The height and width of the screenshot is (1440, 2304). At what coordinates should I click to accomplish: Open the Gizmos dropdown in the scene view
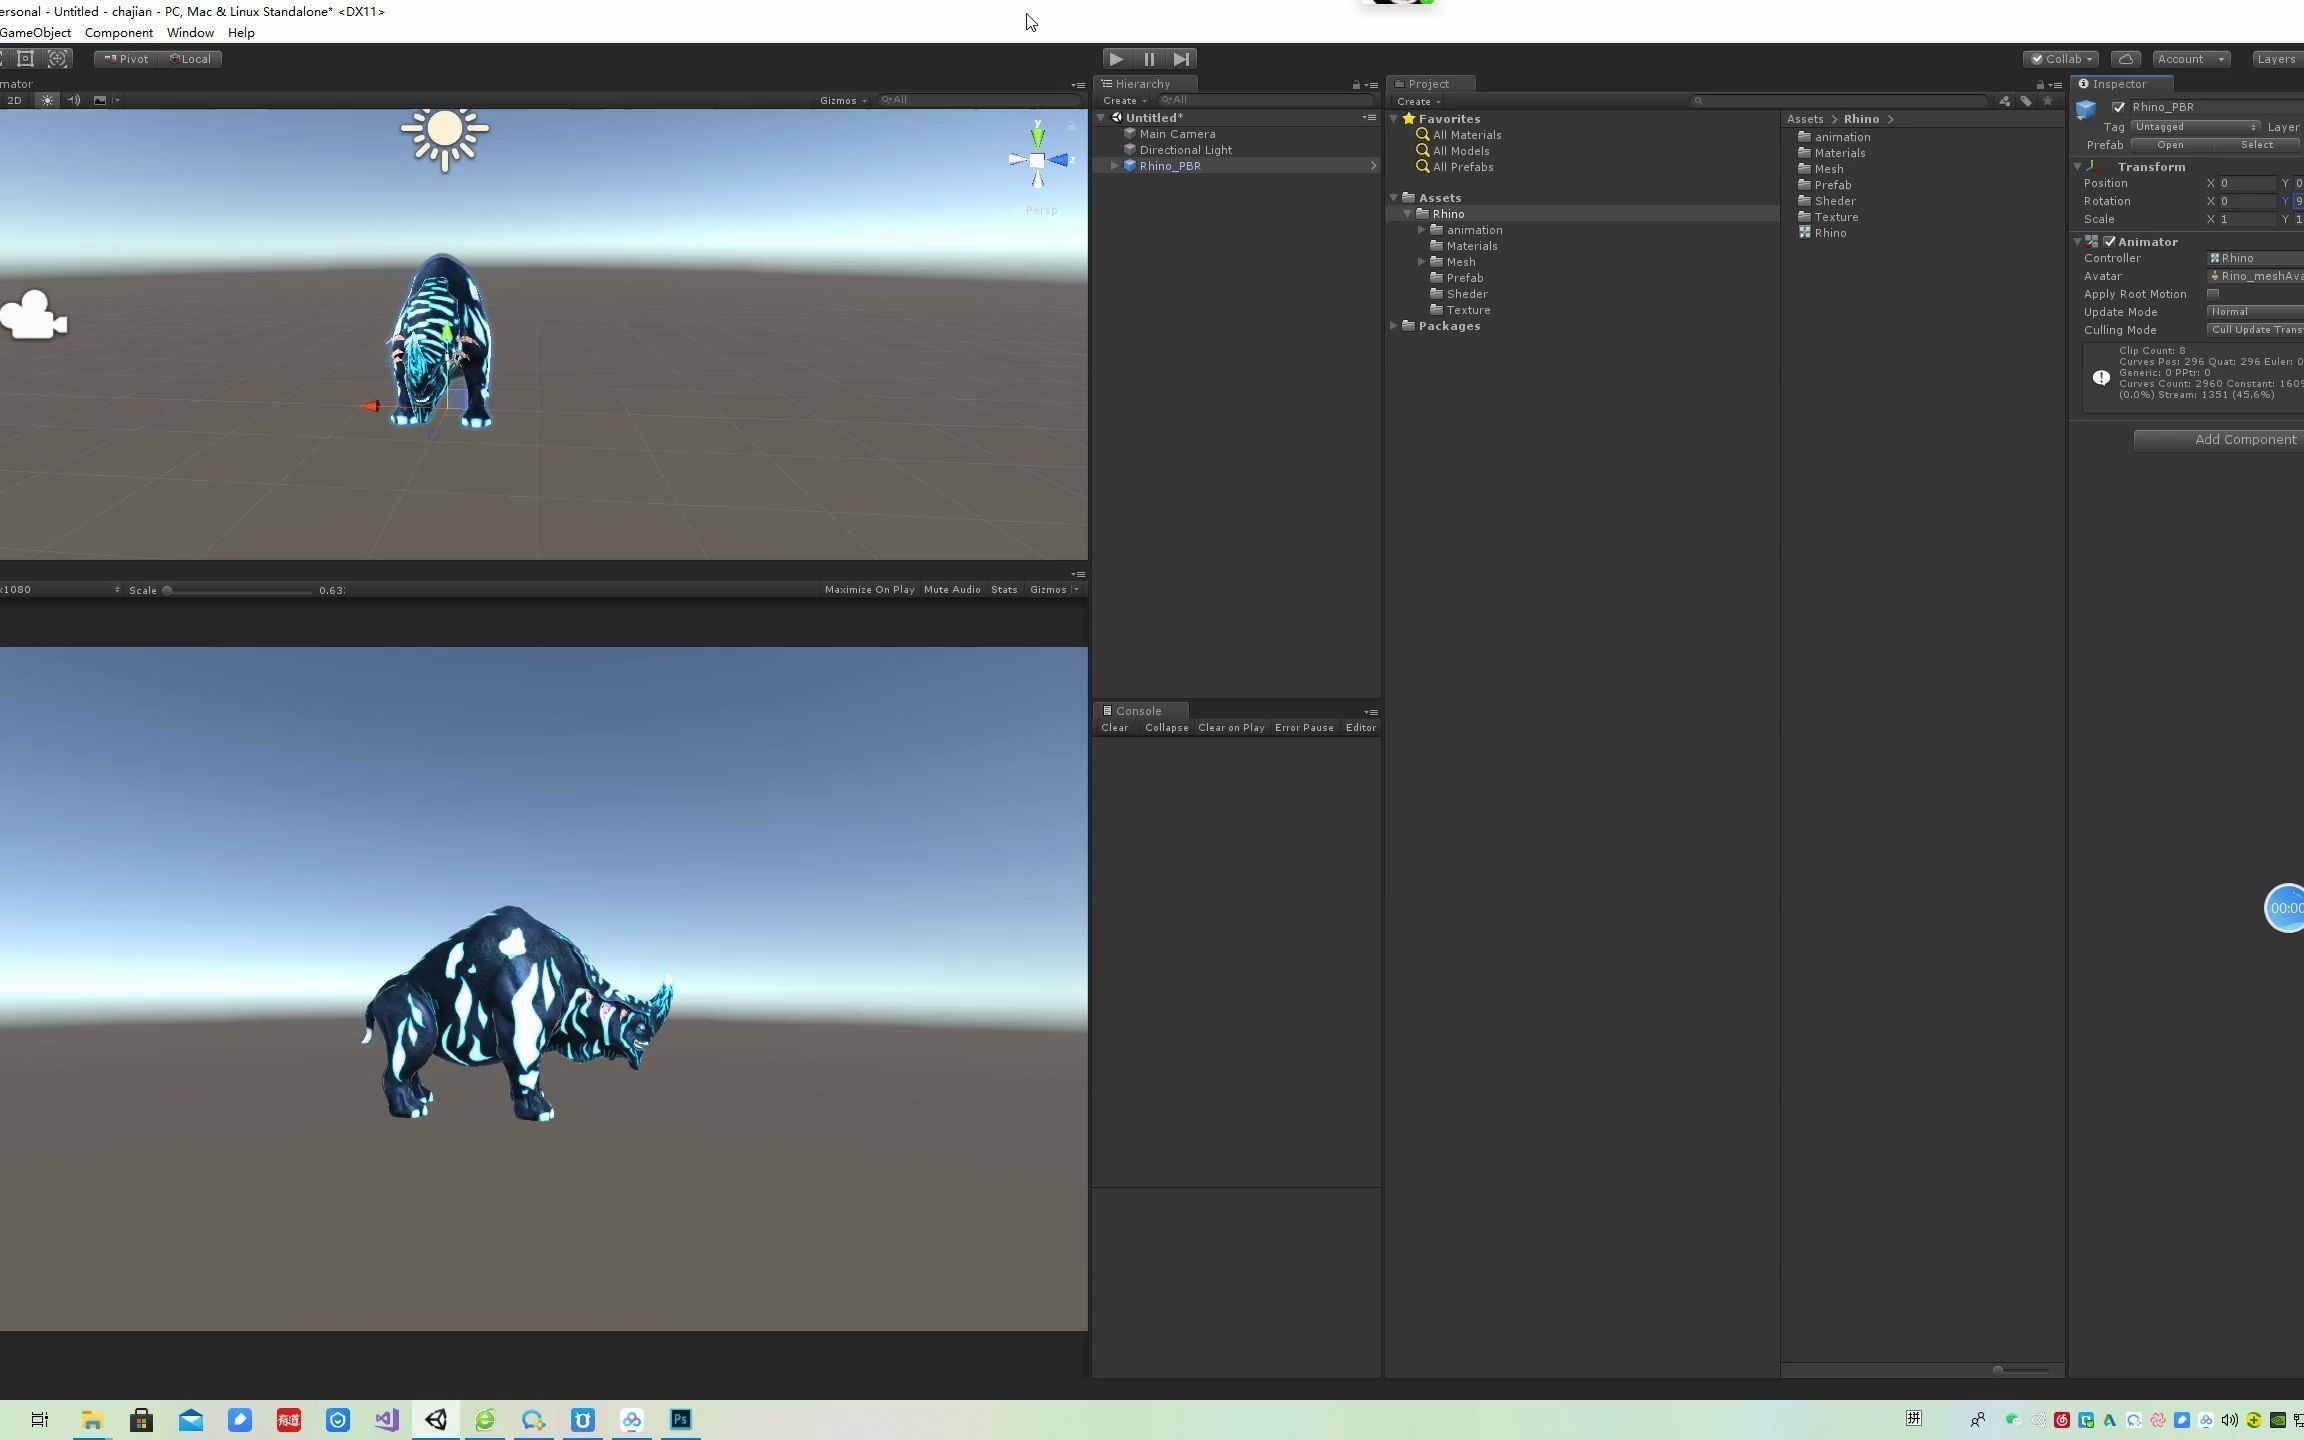point(841,99)
